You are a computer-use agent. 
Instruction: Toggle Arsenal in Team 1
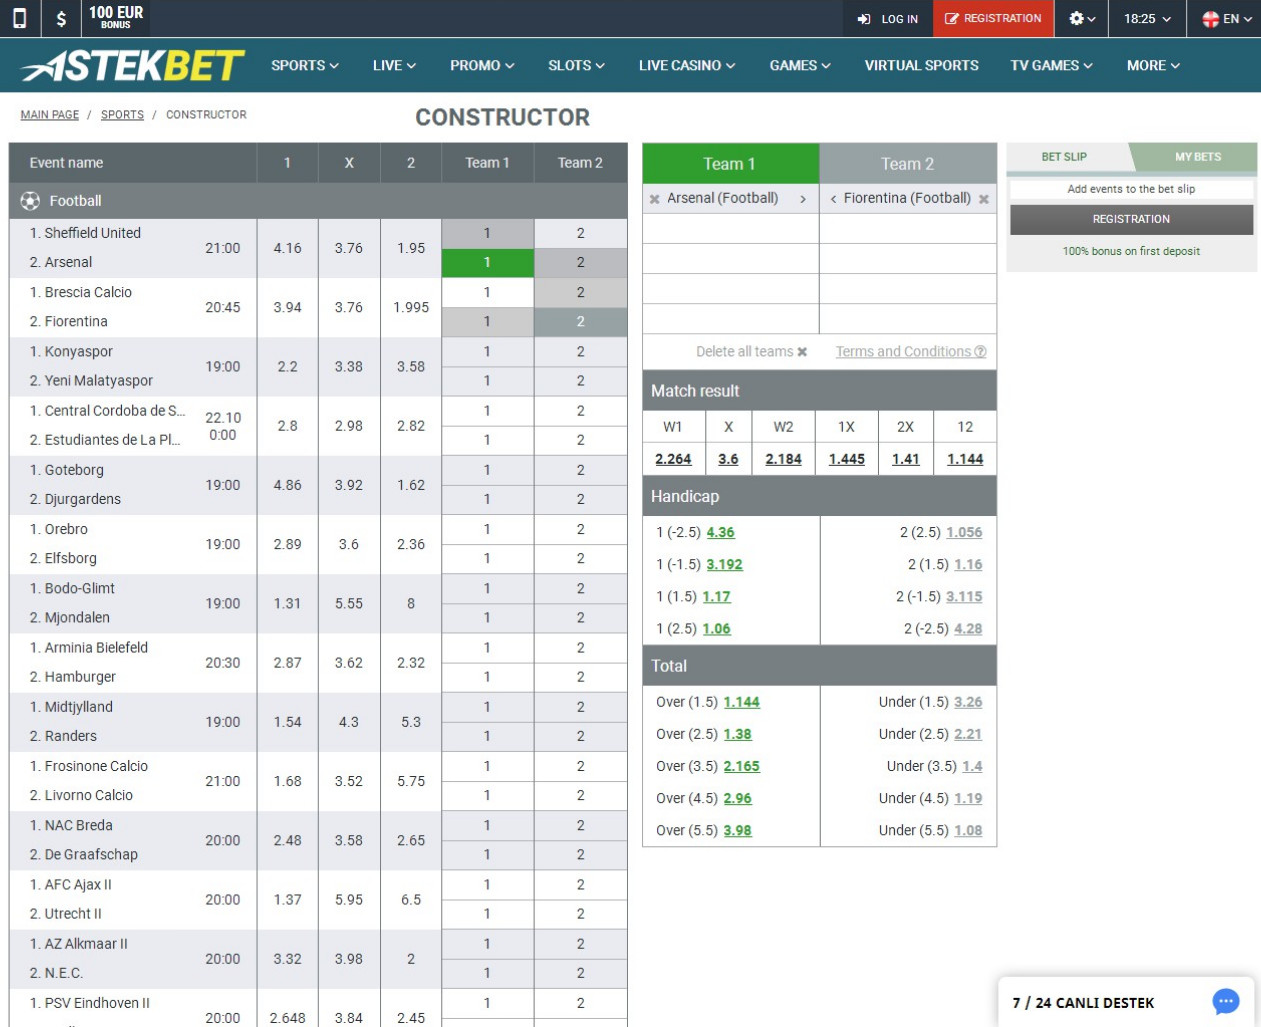pyautogui.click(x=487, y=262)
